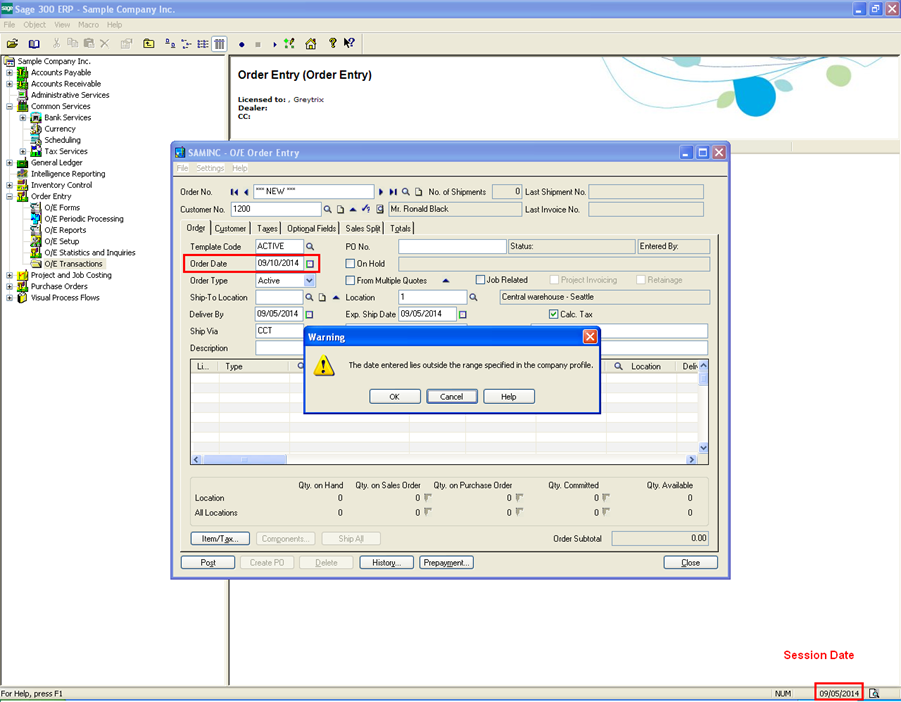Close the Warning dialog with red X
Image resolution: width=901 pixels, height=702 pixels.
point(590,337)
